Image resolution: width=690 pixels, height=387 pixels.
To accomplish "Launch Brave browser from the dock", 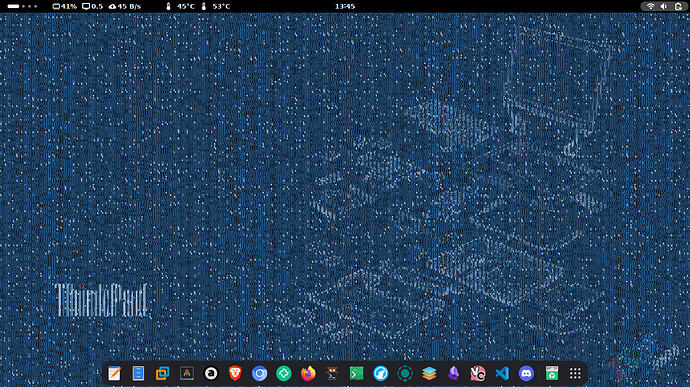I will click(x=235, y=373).
